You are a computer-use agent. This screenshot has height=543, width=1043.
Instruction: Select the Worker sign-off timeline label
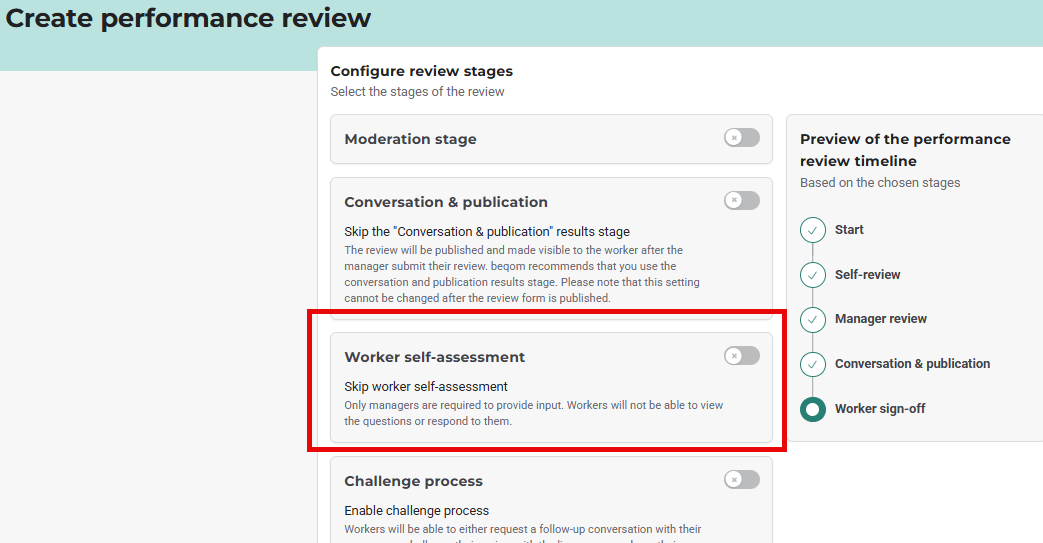[880, 409]
